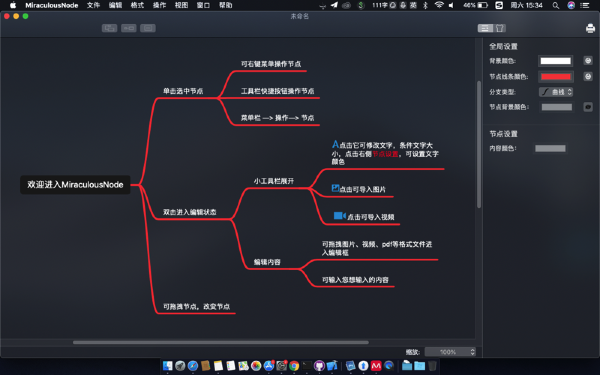The height and width of the screenshot is (375, 600).
Task: Click the blue video camera icon before 点击可导入视频
Action: coord(339,216)
